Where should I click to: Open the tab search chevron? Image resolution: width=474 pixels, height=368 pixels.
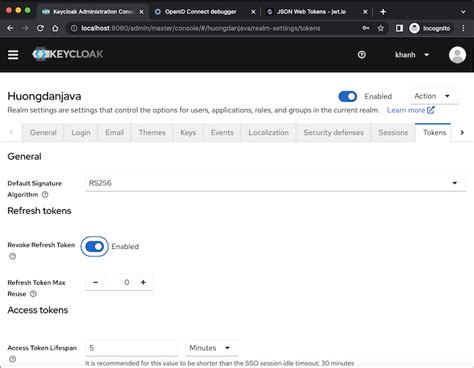coord(463,12)
